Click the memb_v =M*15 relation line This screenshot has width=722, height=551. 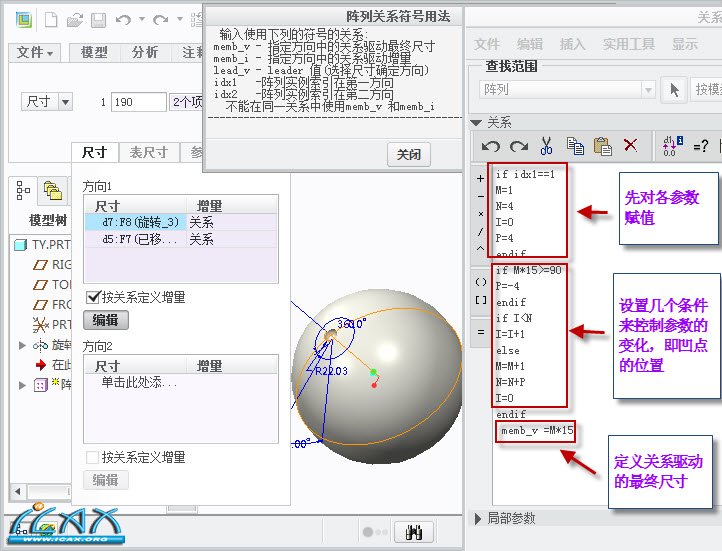pyautogui.click(x=536, y=431)
